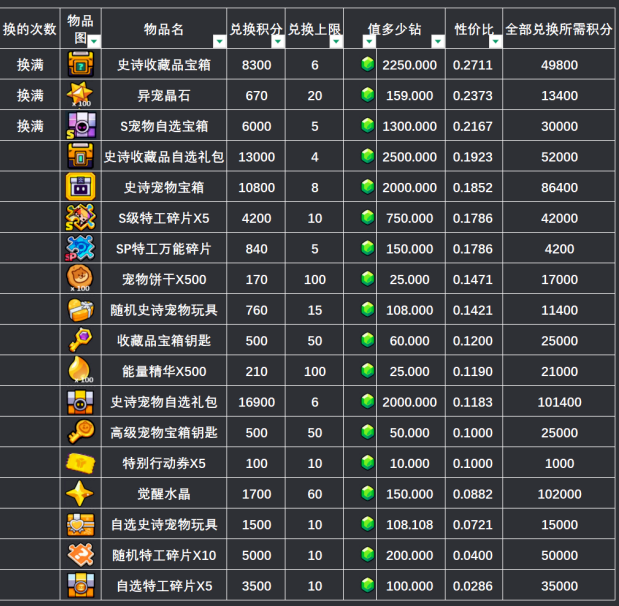
Task: Click the 史诗收藏品宝箱 chest icon
Action: (x=81, y=64)
